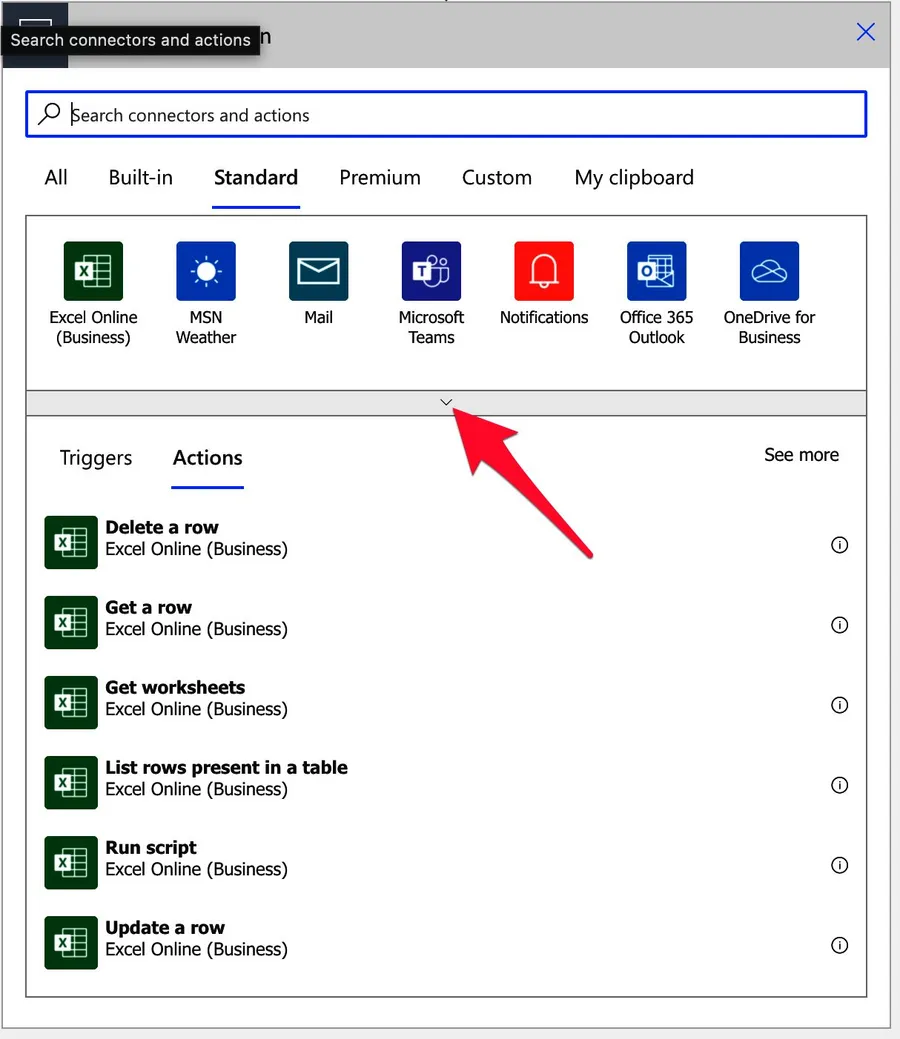The image size is (900, 1039).
Task: Open the Excel Online (Business) connector
Action: point(93,271)
